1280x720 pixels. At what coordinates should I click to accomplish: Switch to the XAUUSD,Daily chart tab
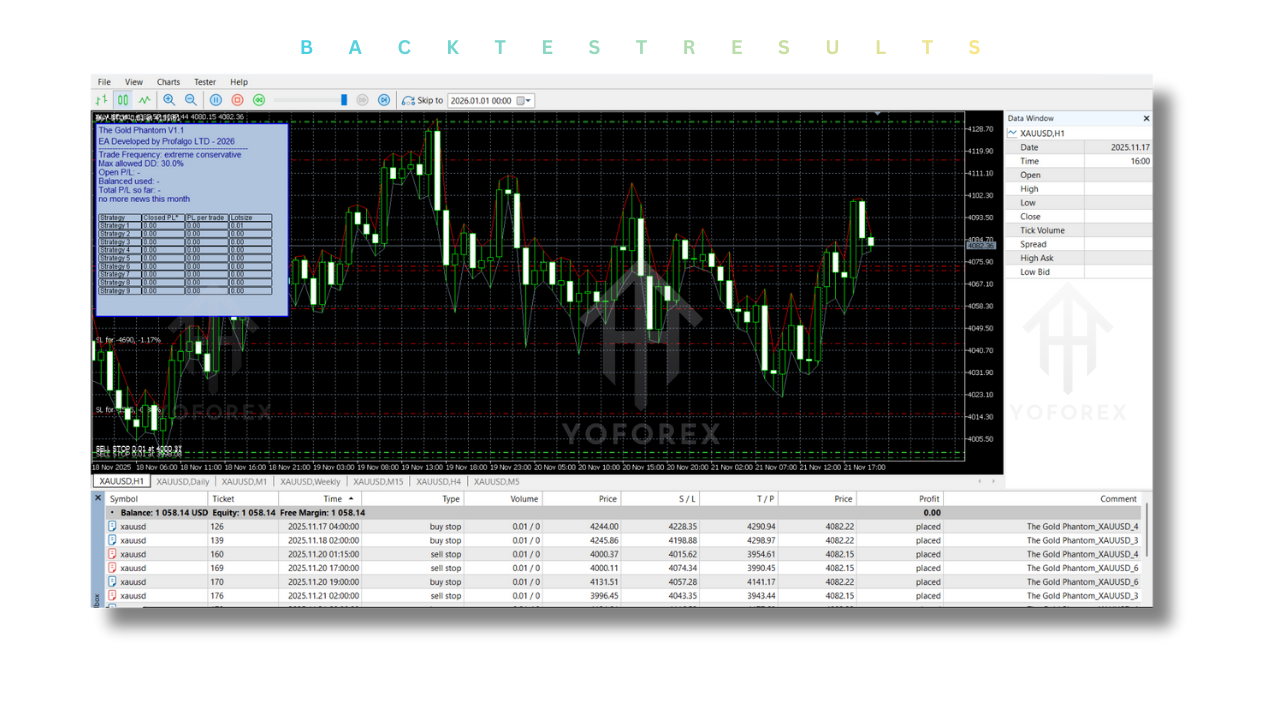point(183,482)
